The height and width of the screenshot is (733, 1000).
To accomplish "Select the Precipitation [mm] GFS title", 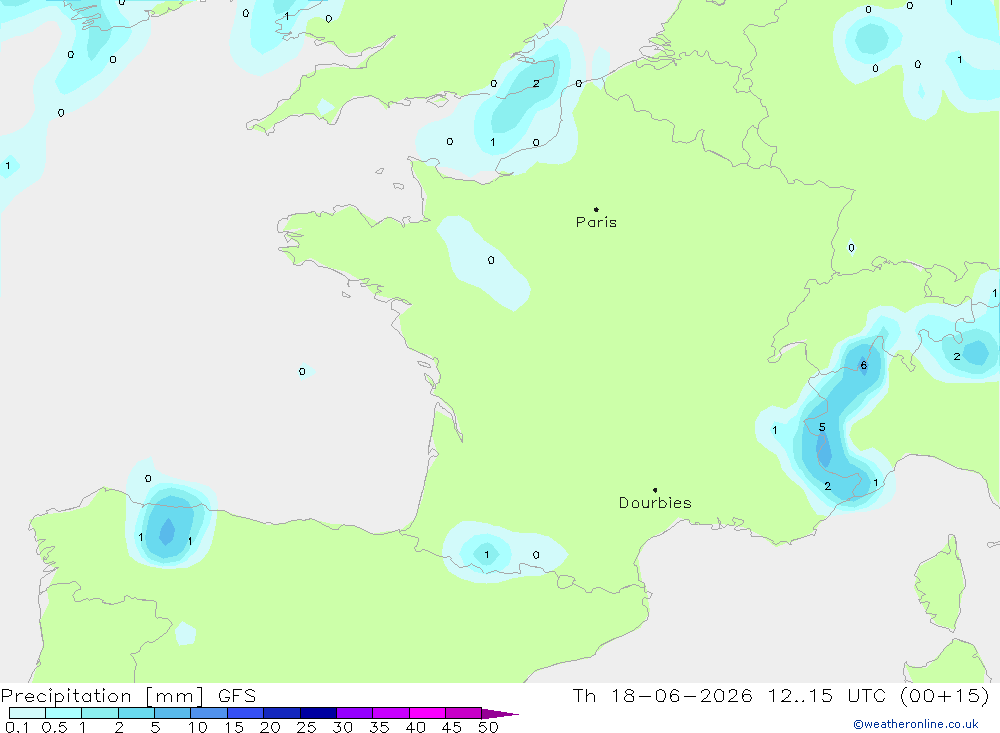I will (x=128, y=696).
